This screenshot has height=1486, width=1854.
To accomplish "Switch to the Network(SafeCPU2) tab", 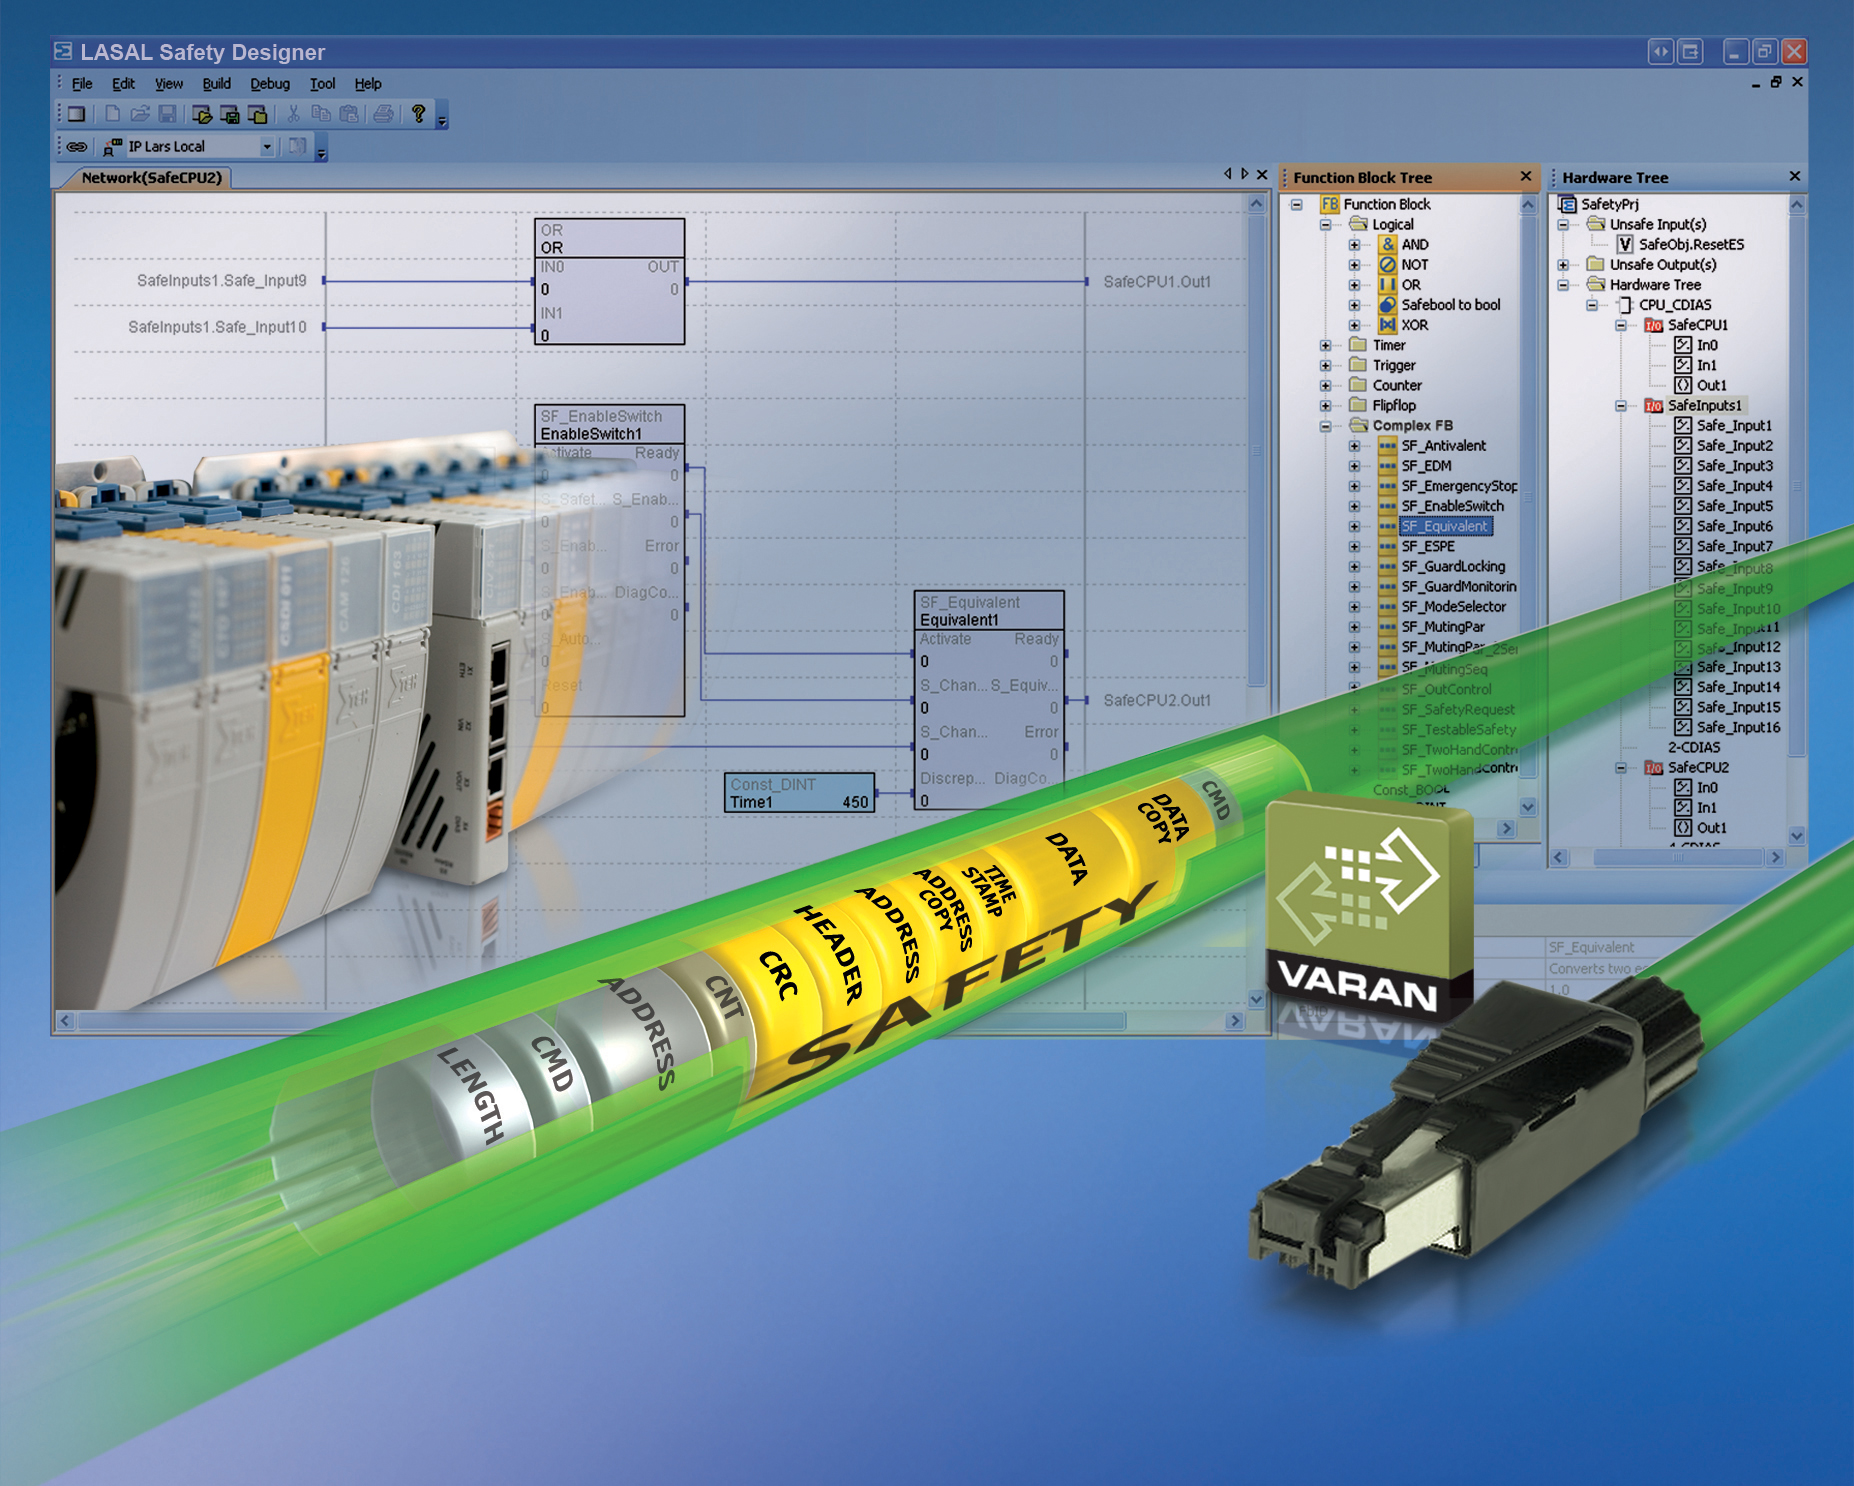I will pyautogui.click(x=151, y=178).
